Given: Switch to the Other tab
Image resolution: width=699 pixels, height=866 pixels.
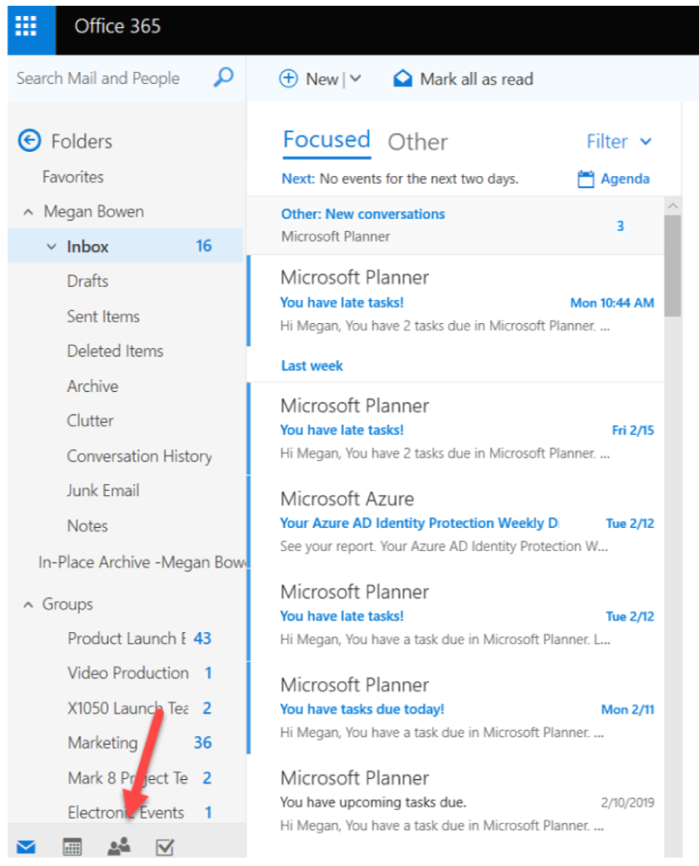Looking at the screenshot, I should pyautogui.click(x=417, y=142).
